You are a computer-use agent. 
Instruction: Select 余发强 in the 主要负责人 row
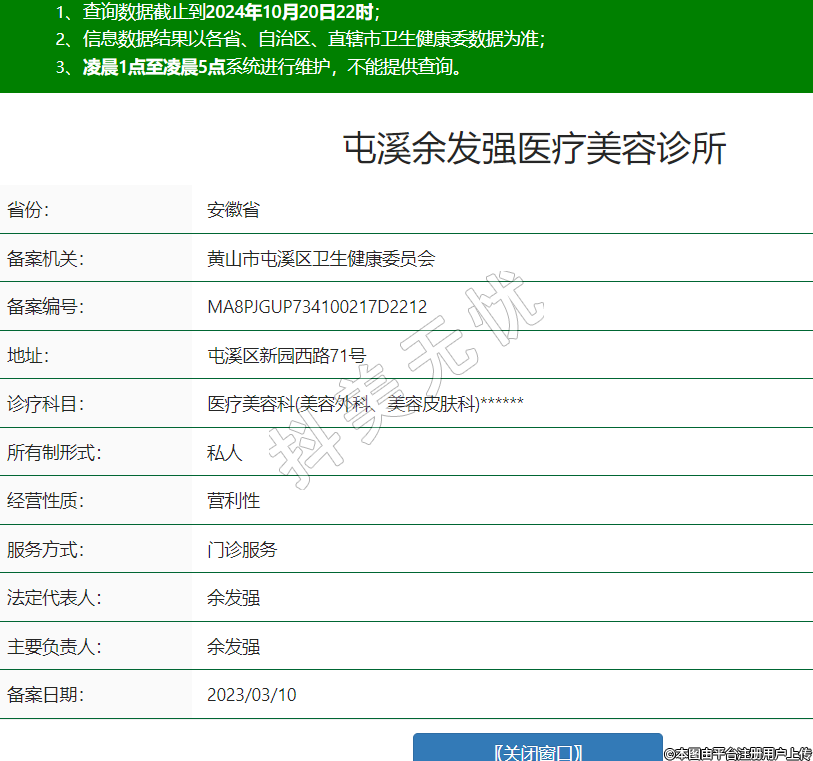tap(233, 646)
